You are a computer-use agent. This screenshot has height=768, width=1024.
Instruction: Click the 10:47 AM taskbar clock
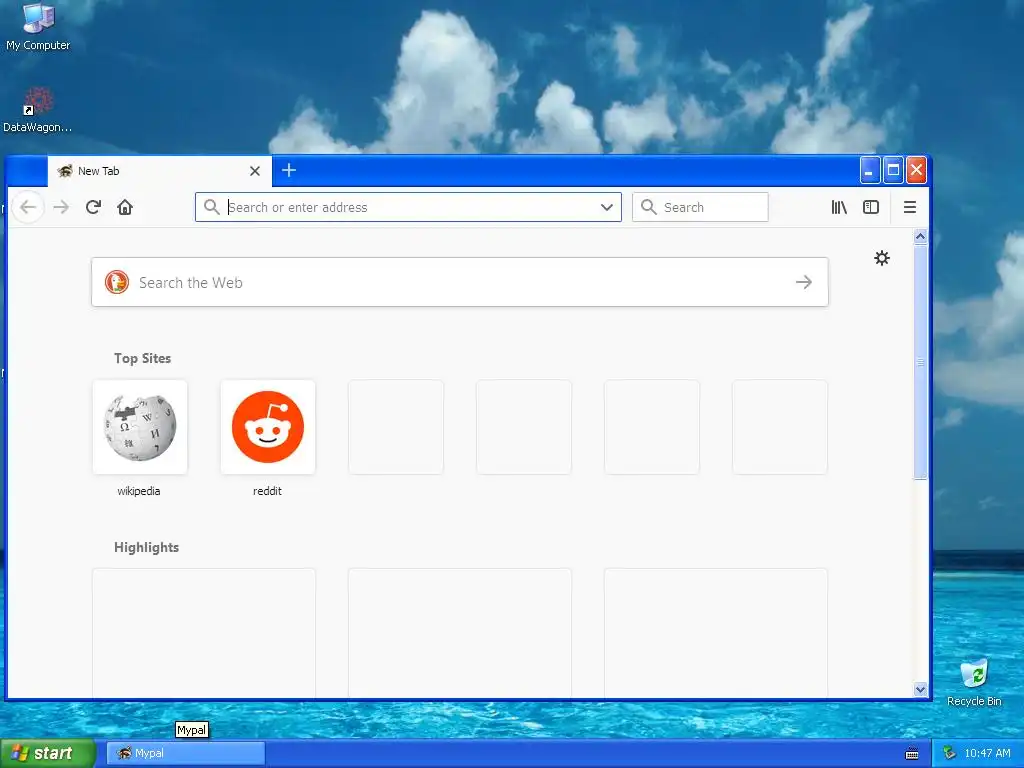(987, 754)
